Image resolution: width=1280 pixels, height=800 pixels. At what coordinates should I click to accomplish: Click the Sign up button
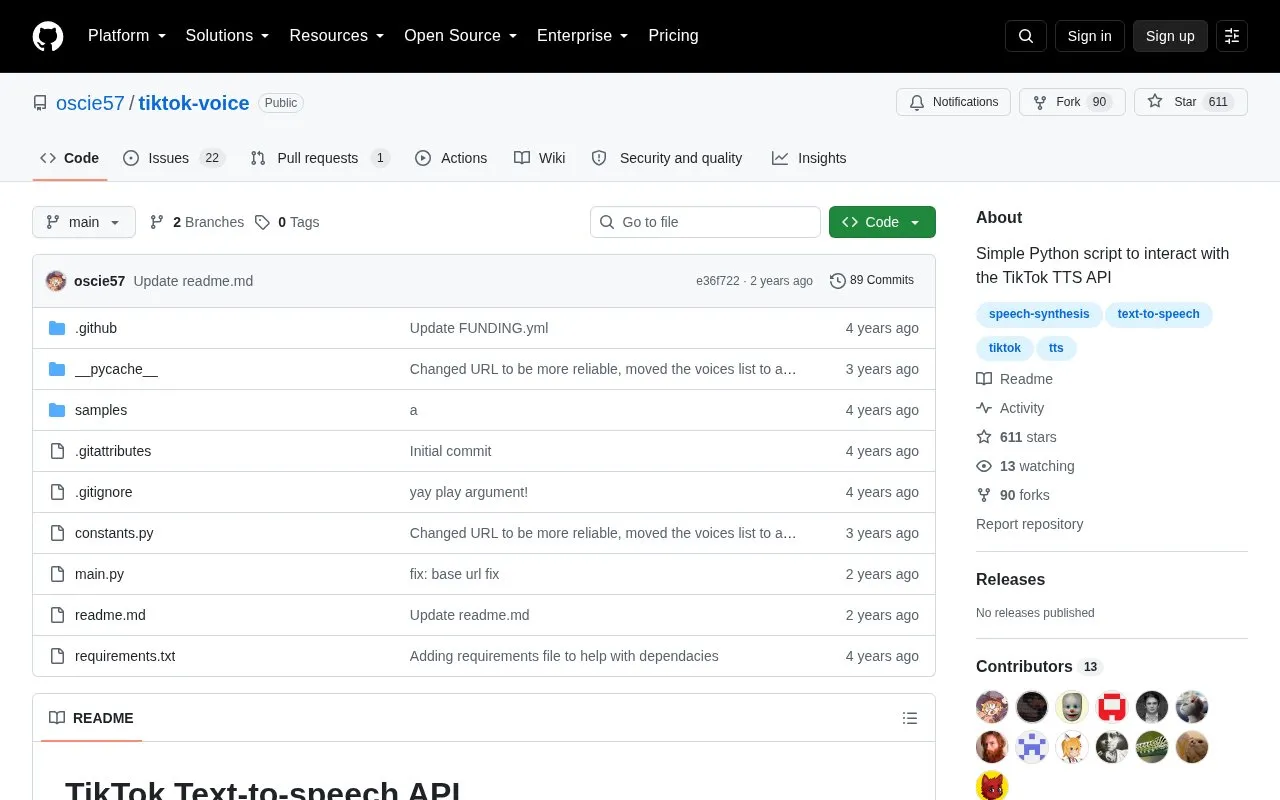(1170, 36)
